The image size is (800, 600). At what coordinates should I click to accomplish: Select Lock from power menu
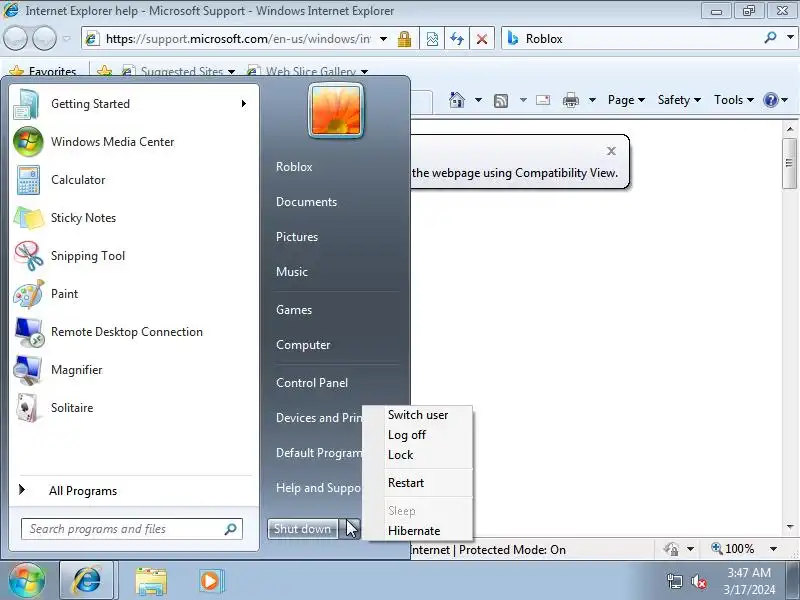418,455
